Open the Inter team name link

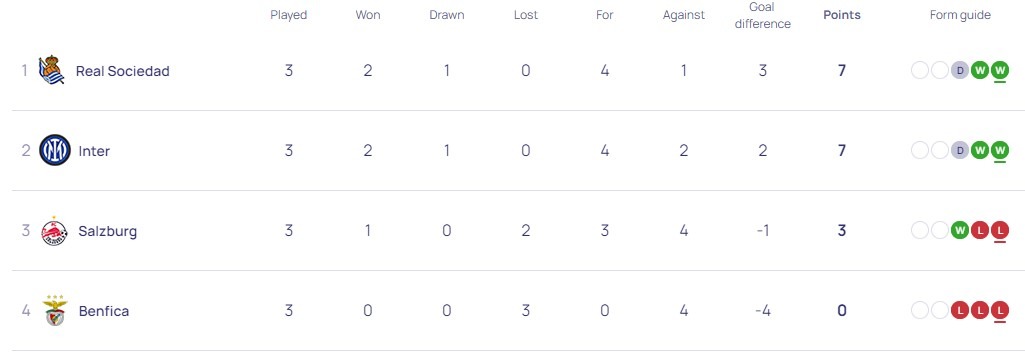click(x=94, y=151)
